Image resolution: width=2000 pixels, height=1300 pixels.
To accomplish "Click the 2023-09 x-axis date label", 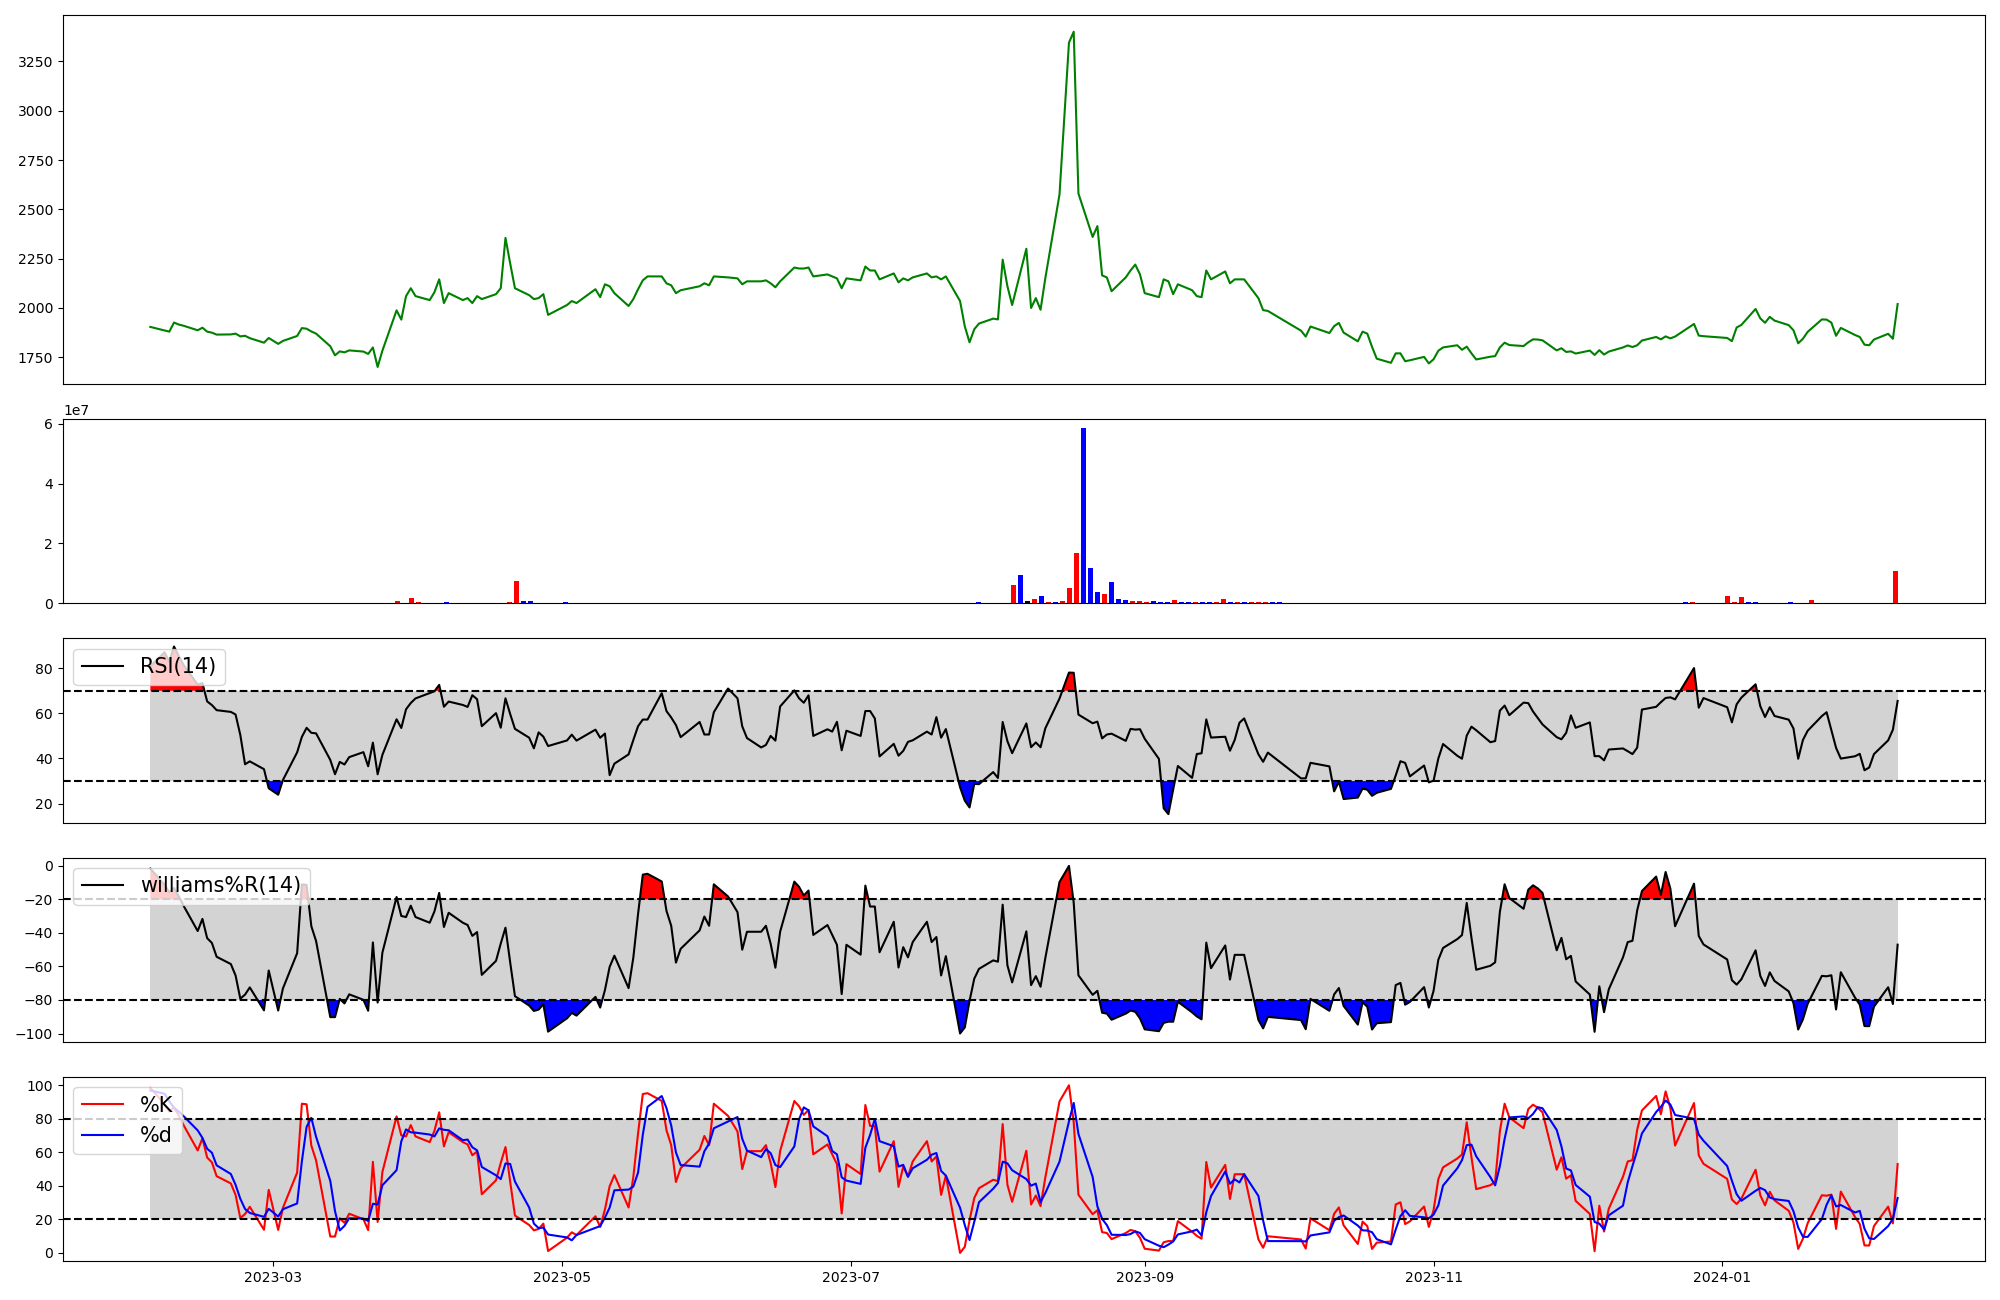I will pyautogui.click(x=1145, y=1277).
